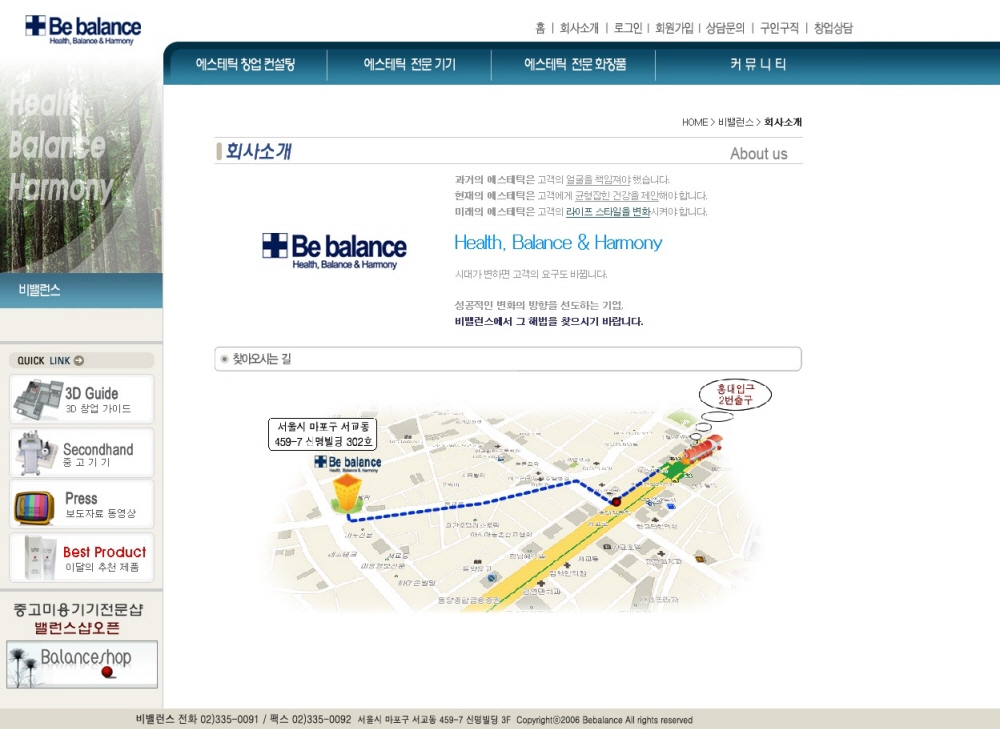Select 비밸런스 in the left sidebar
This screenshot has height=729, width=1000.
(40, 290)
